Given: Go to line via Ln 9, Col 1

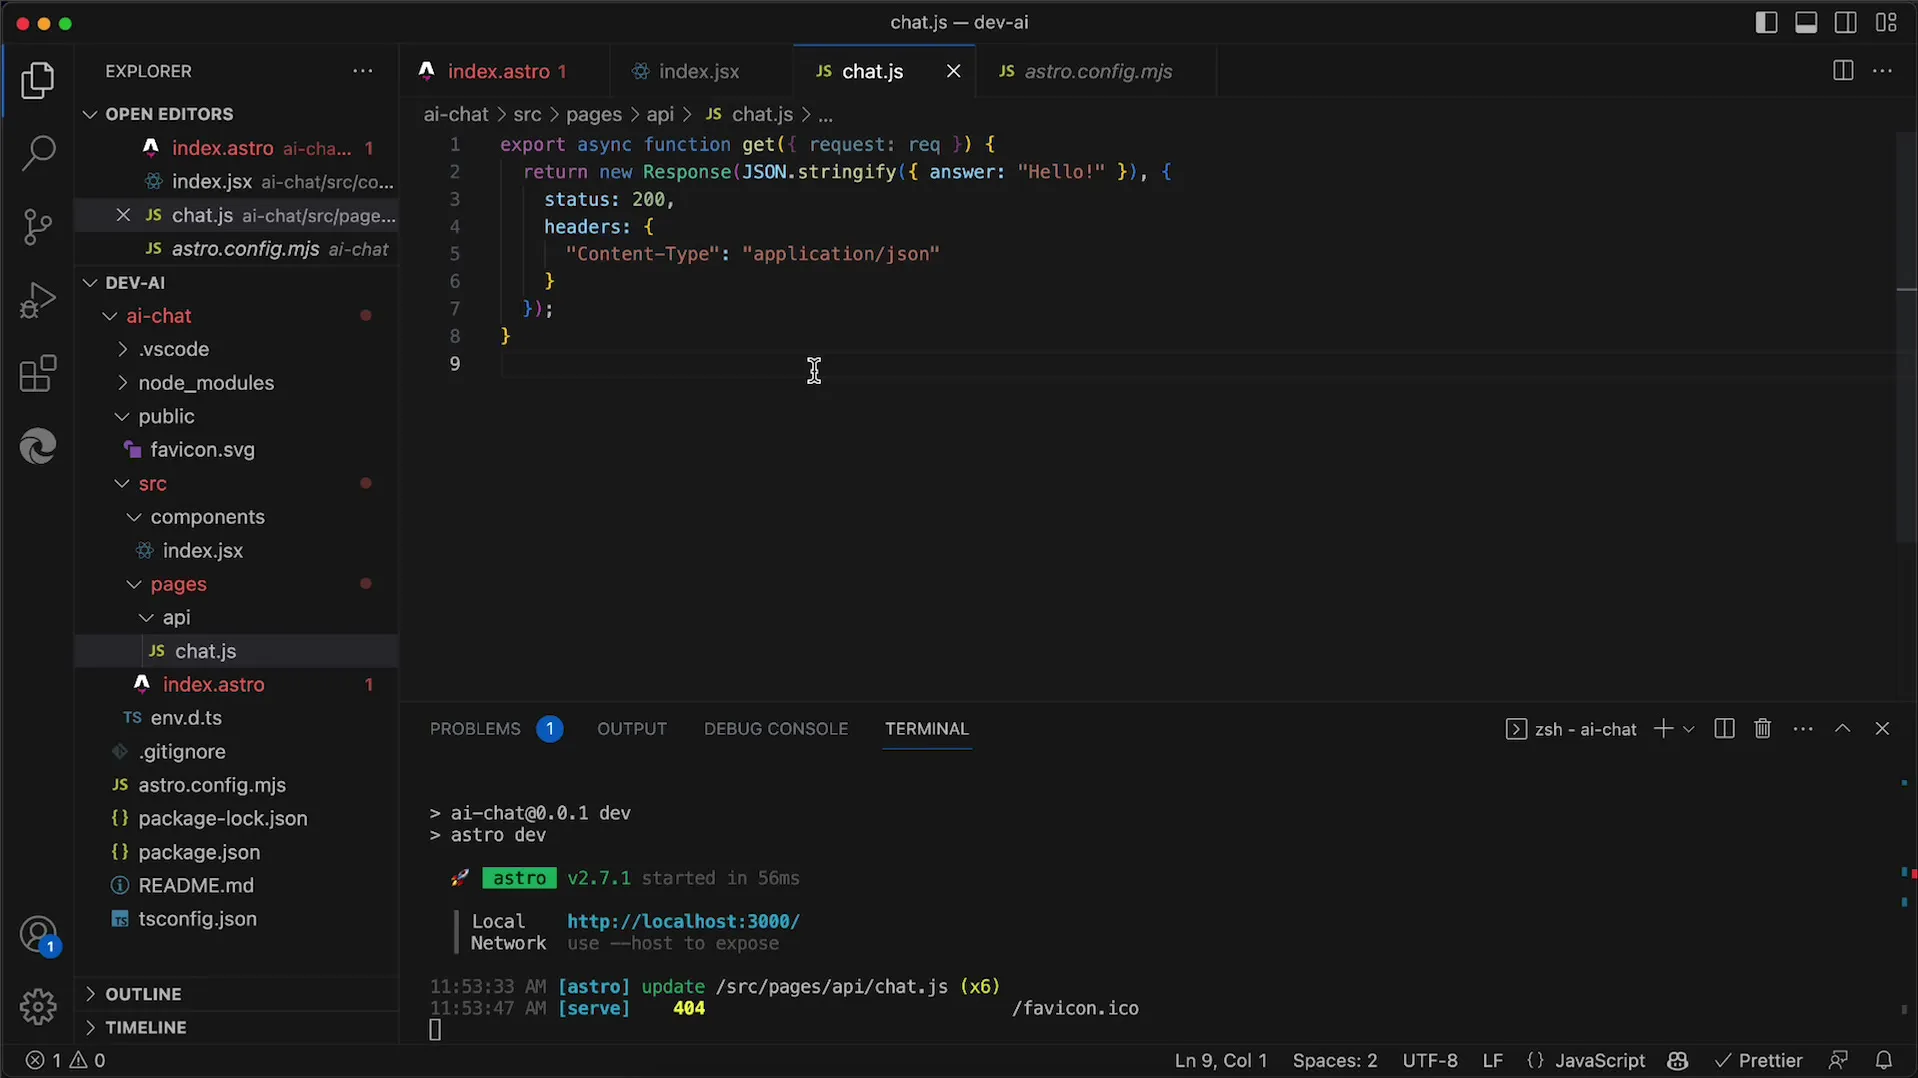Looking at the screenshot, I should tap(1220, 1060).
